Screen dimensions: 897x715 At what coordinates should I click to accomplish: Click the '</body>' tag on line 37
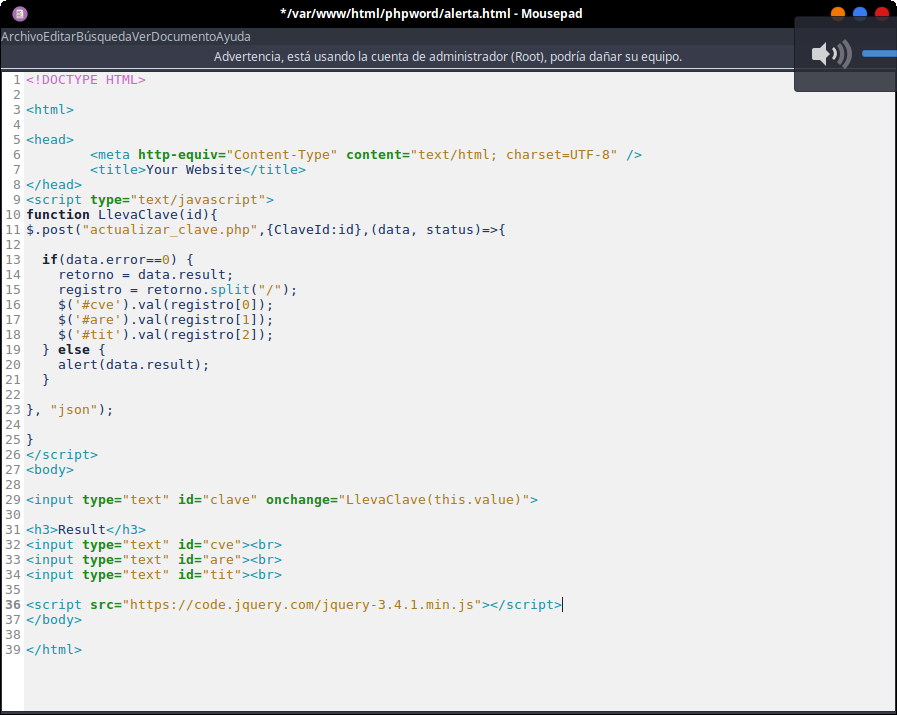[x=54, y=619]
